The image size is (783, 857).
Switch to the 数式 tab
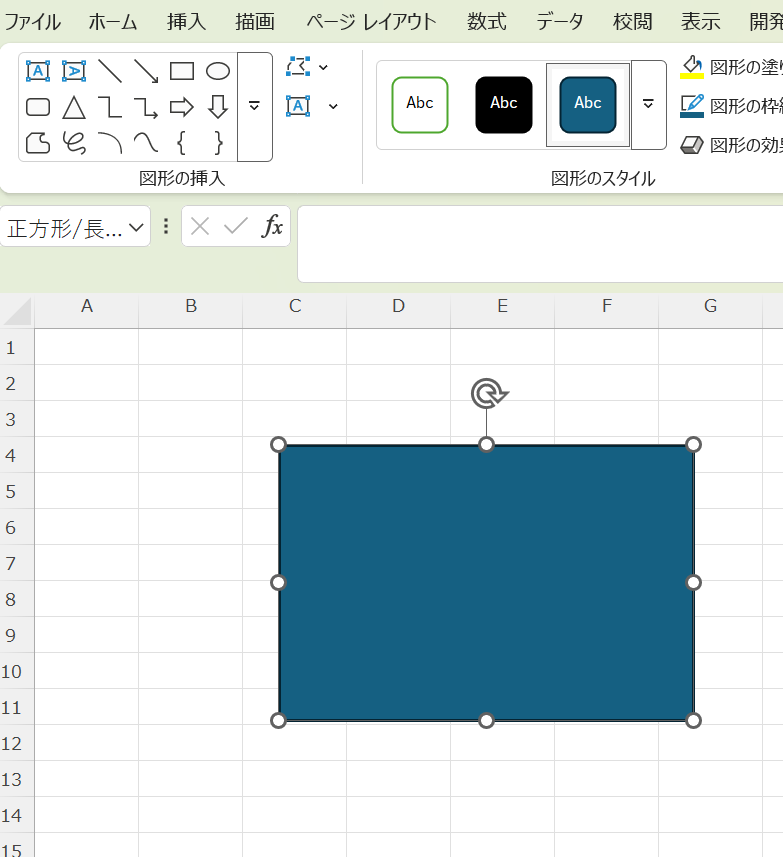click(x=486, y=21)
